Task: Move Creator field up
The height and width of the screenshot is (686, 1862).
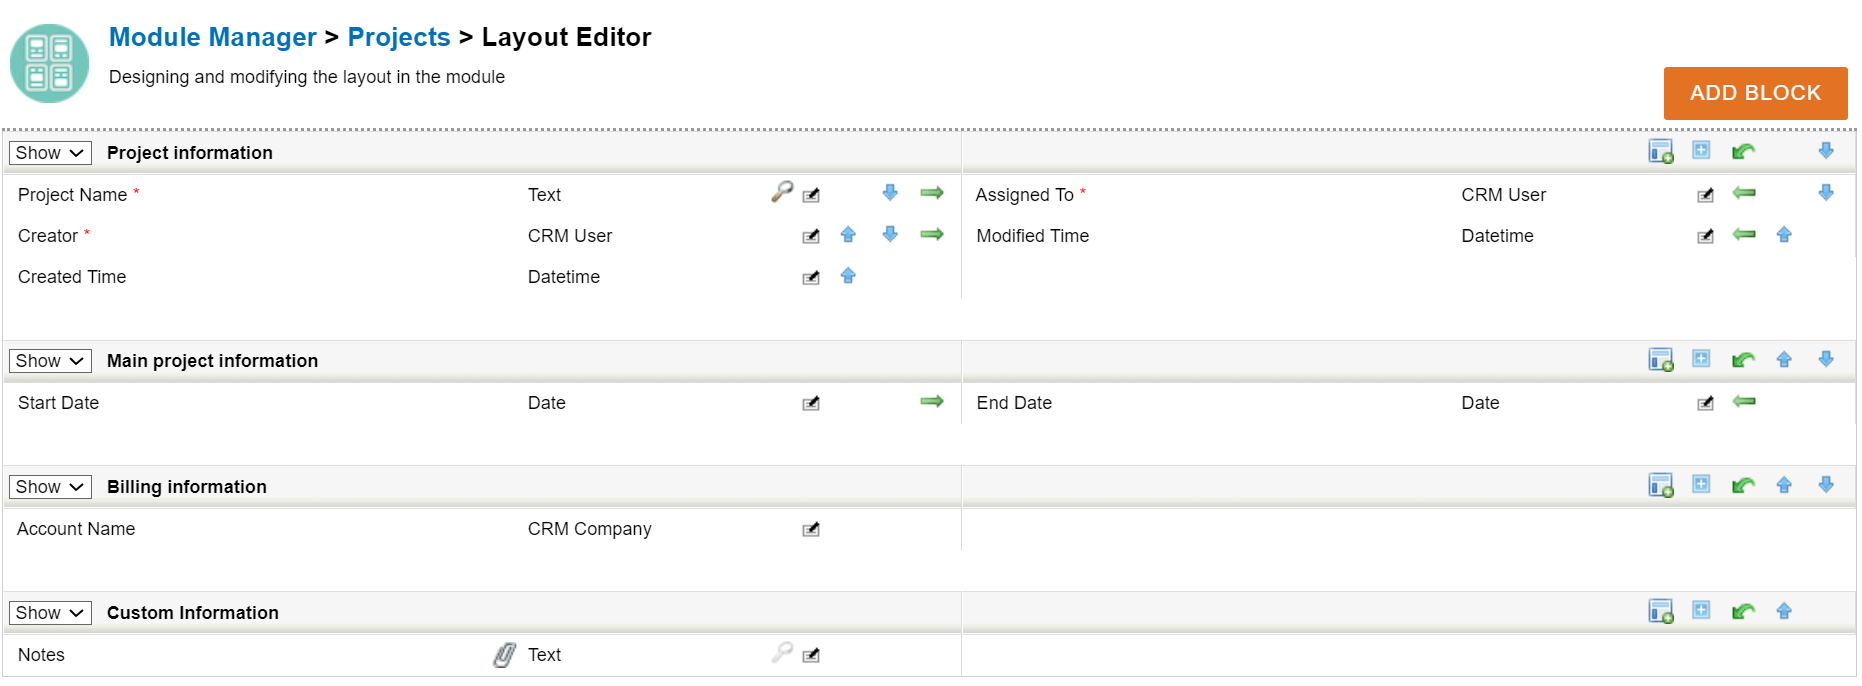Action: coord(848,235)
